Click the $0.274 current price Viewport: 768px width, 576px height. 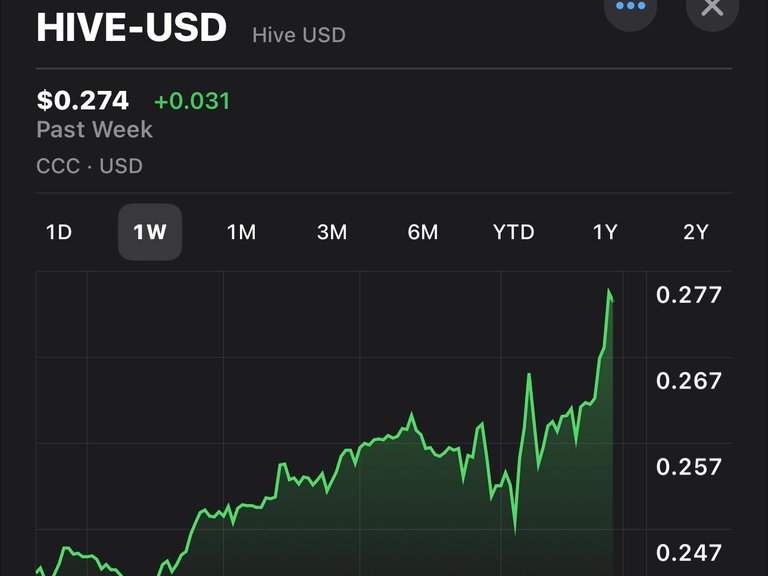pyautogui.click(x=83, y=100)
